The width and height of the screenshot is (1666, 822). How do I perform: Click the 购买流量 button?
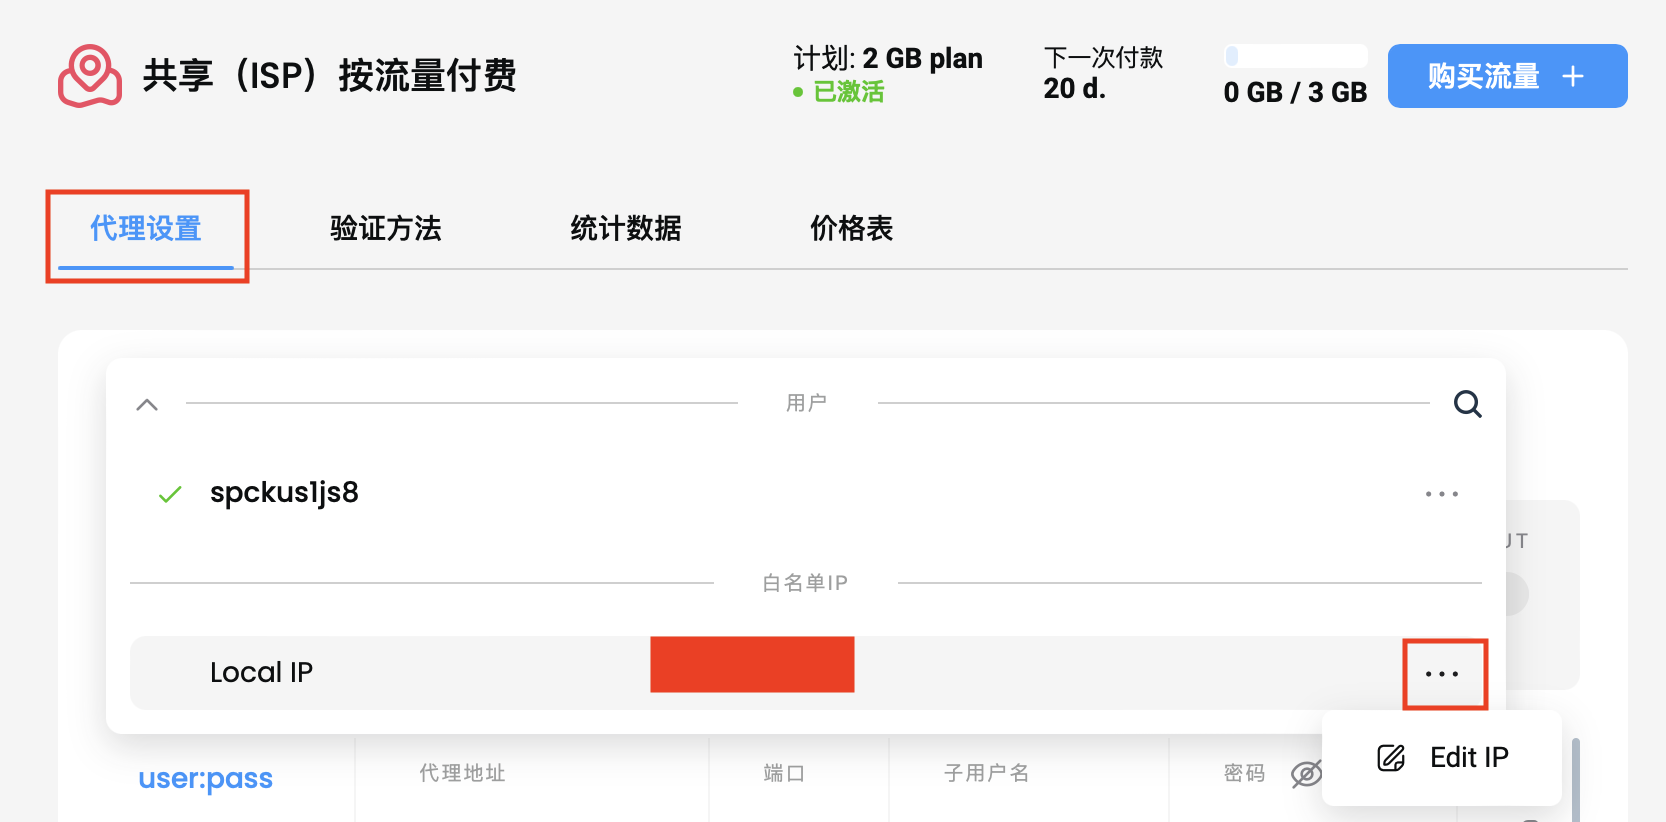[1507, 76]
